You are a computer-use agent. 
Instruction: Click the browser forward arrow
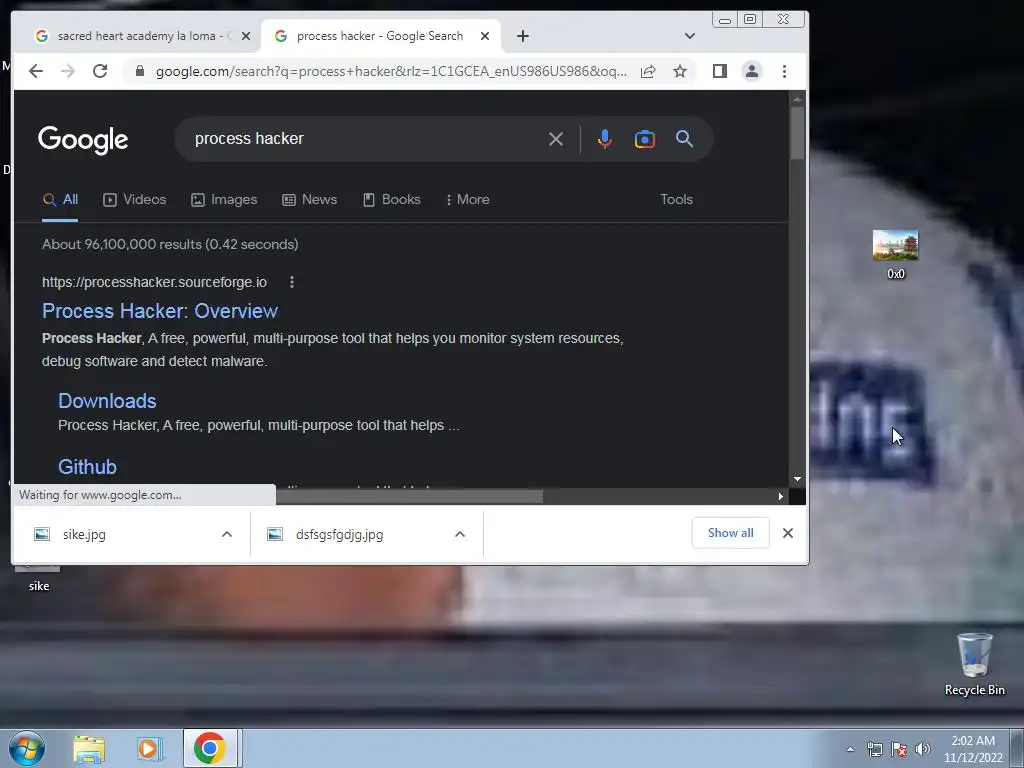tap(68, 71)
